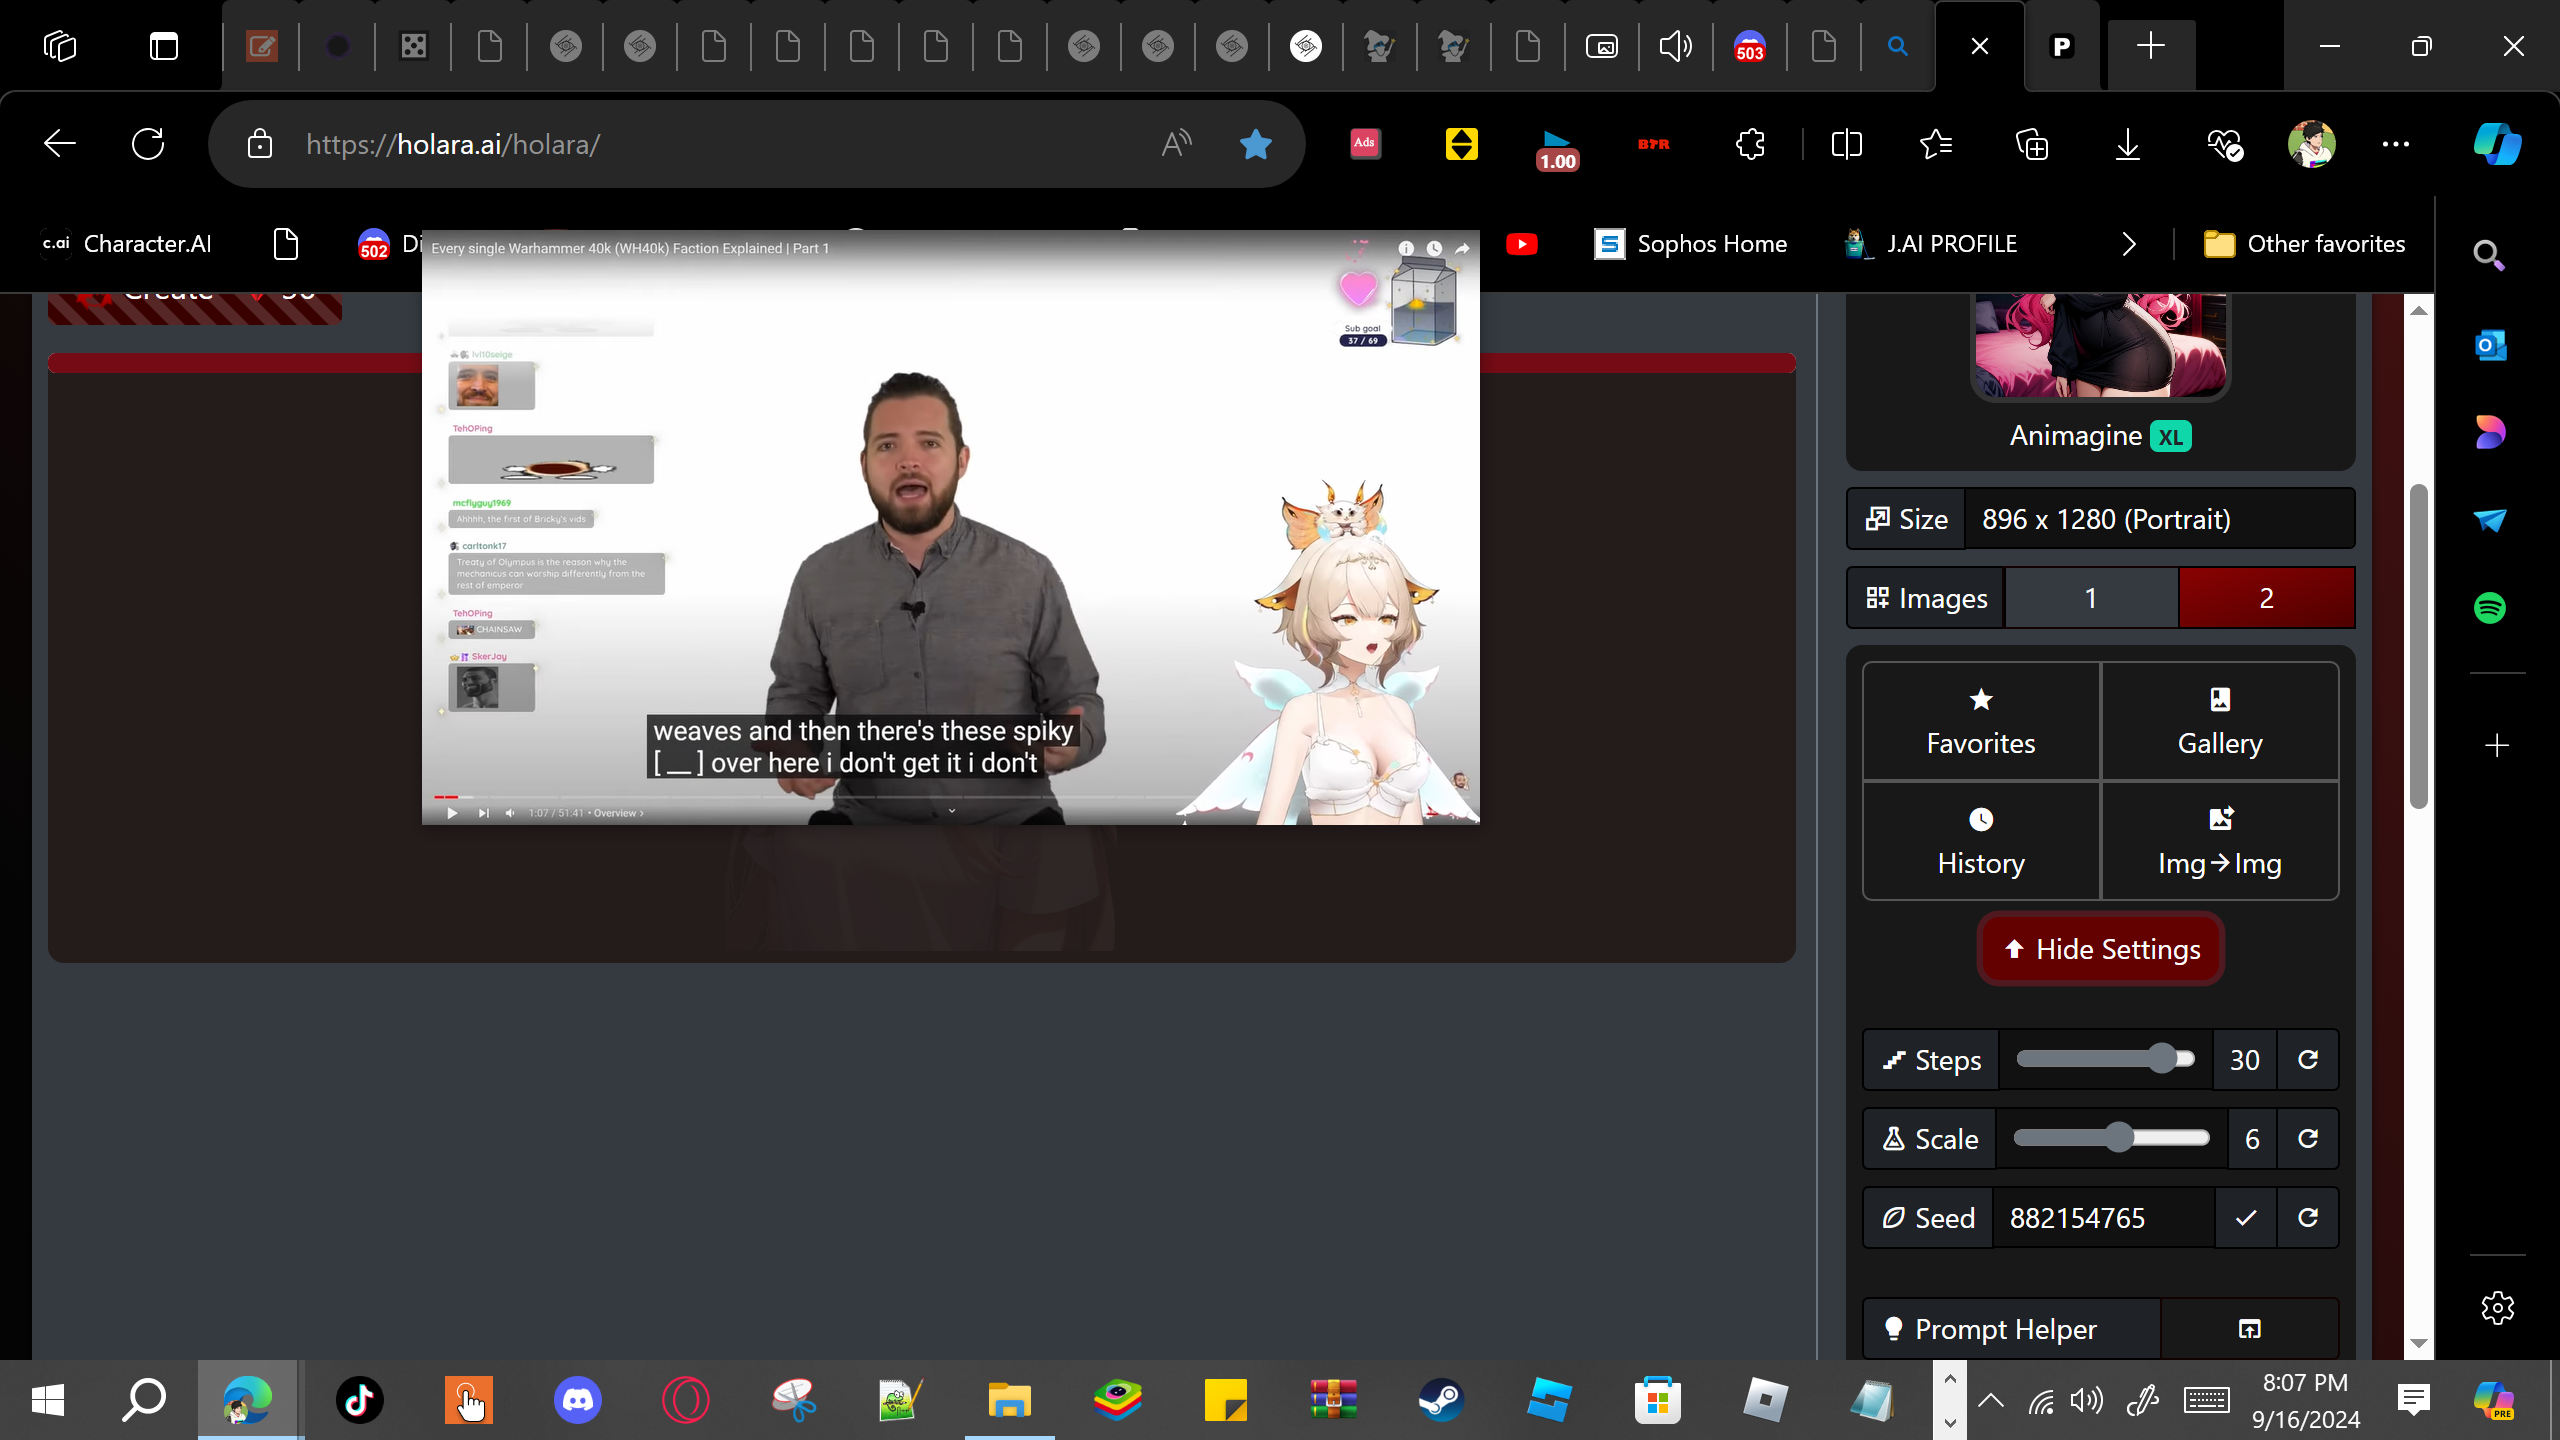Pop out the Prompt Helper panel

click(x=2249, y=1329)
